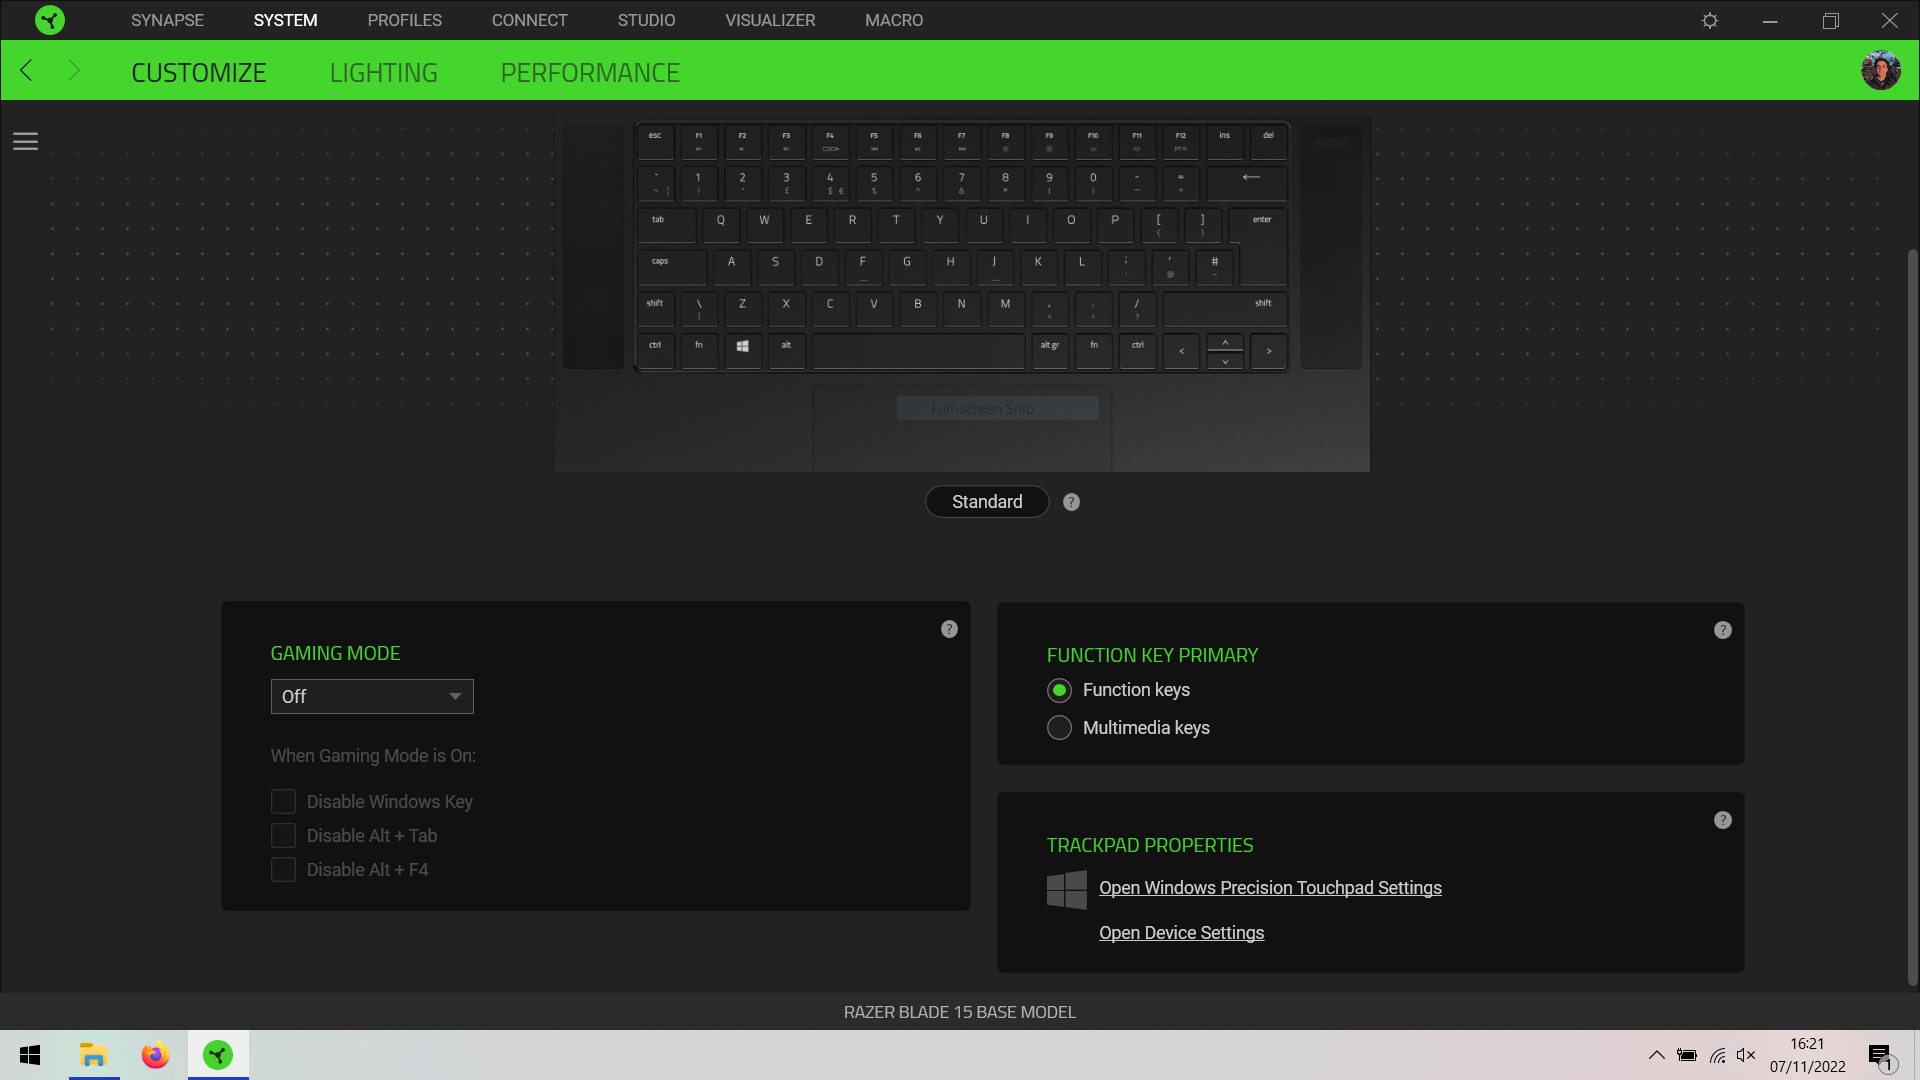1920x1080 pixels.
Task: Open help for Gaming Mode section
Action: 949,628
